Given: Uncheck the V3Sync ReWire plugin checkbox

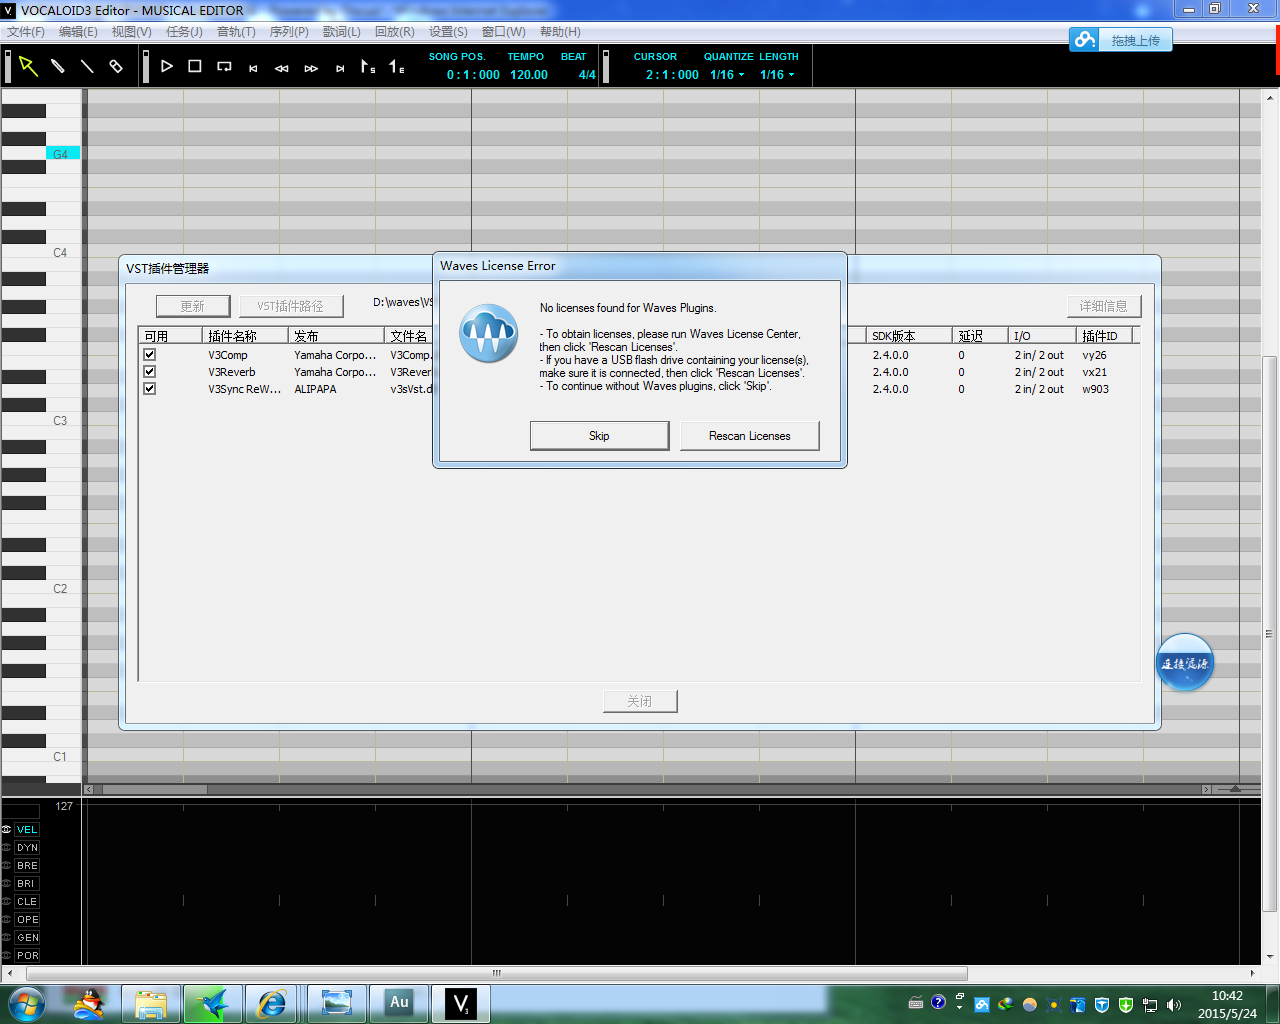Looking at the screenshot, I should [149, 389].
